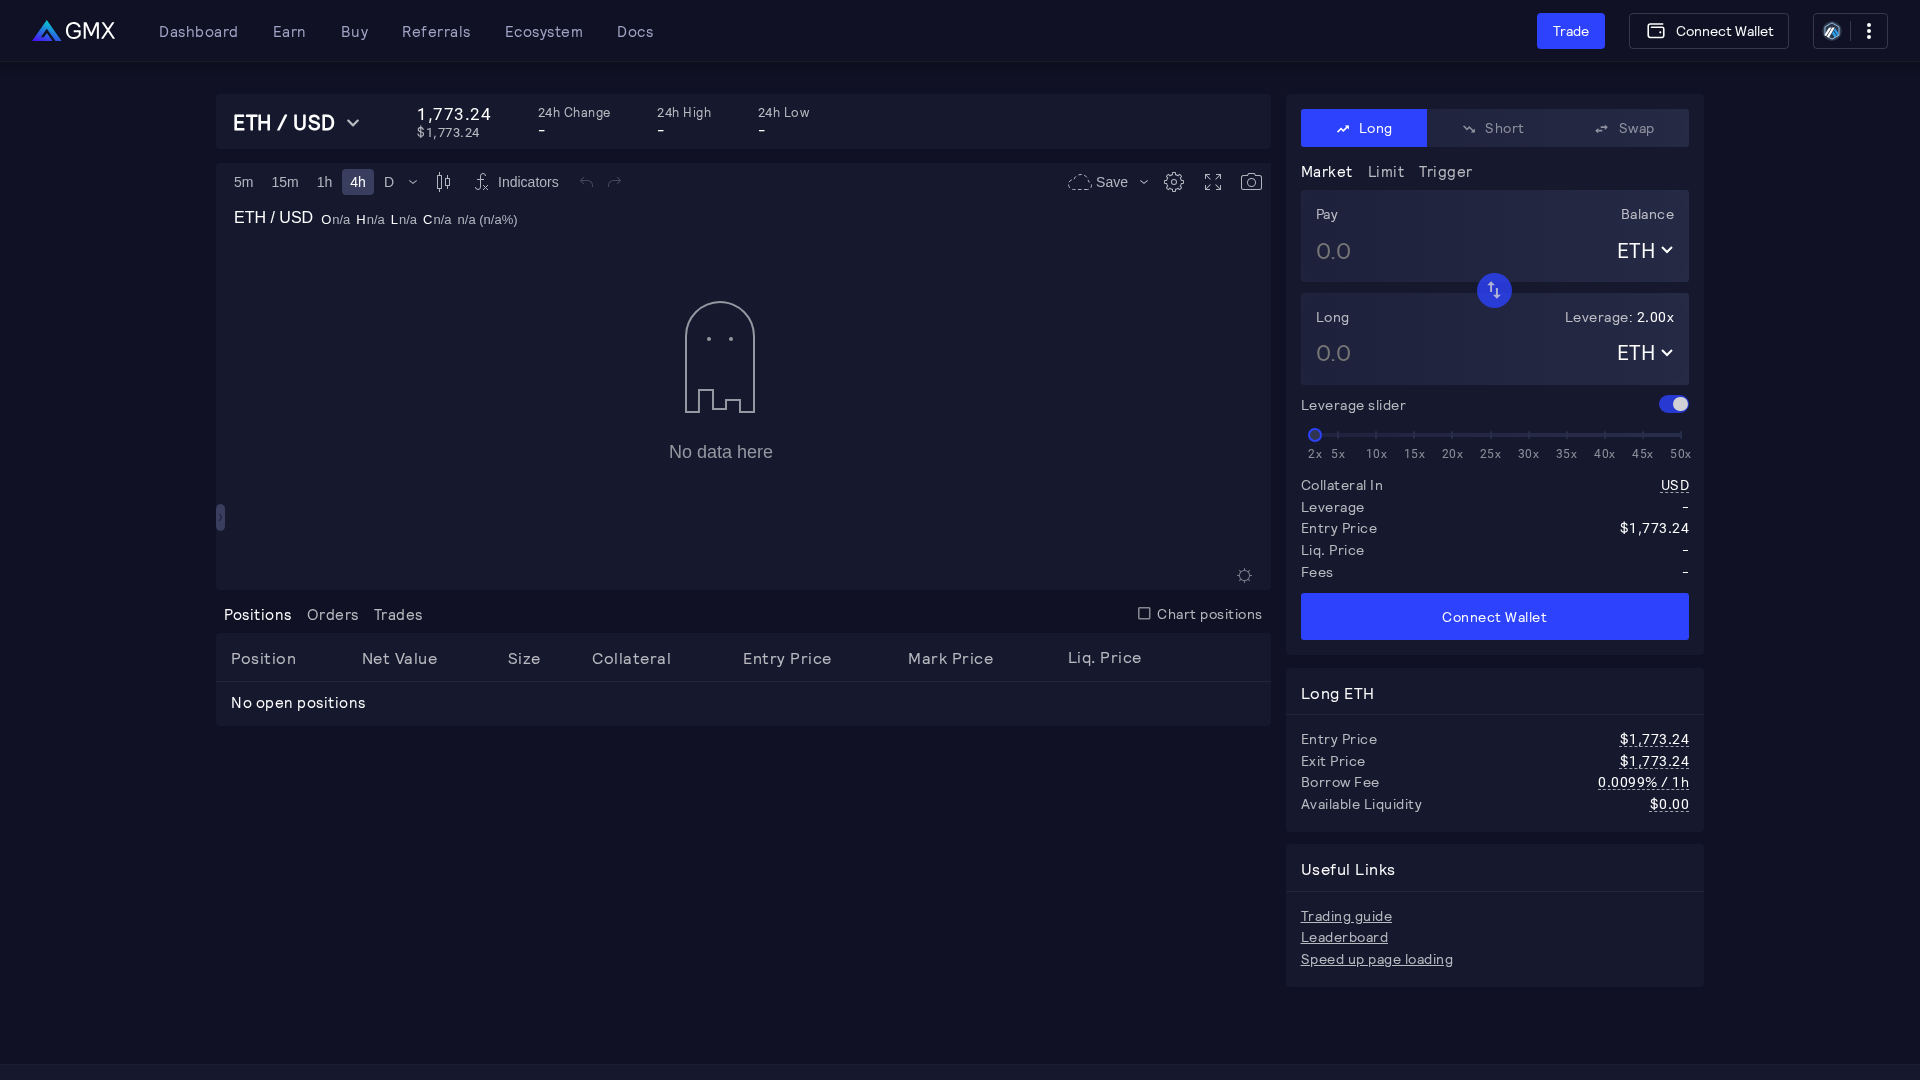
Task: Set chart timeframe to D
Action: point(389,182)
